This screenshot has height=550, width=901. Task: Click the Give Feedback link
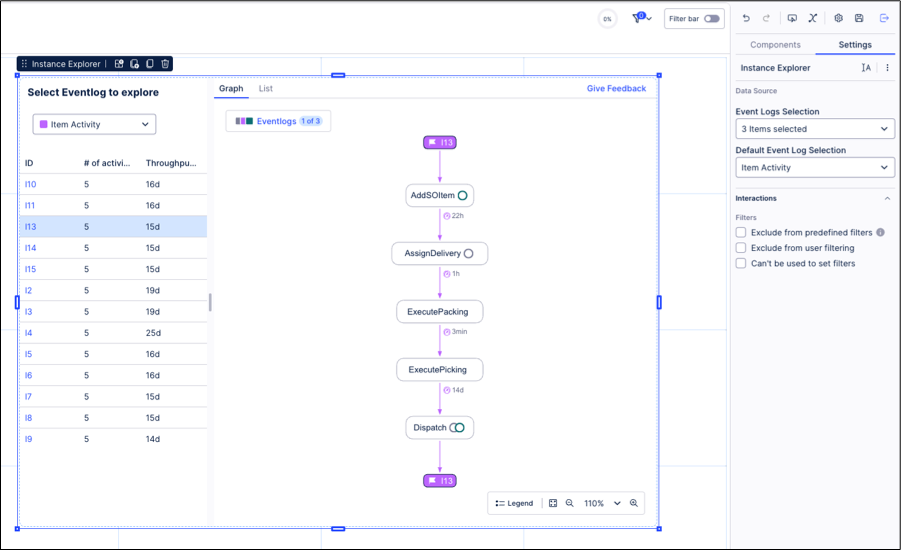[616, 89]
